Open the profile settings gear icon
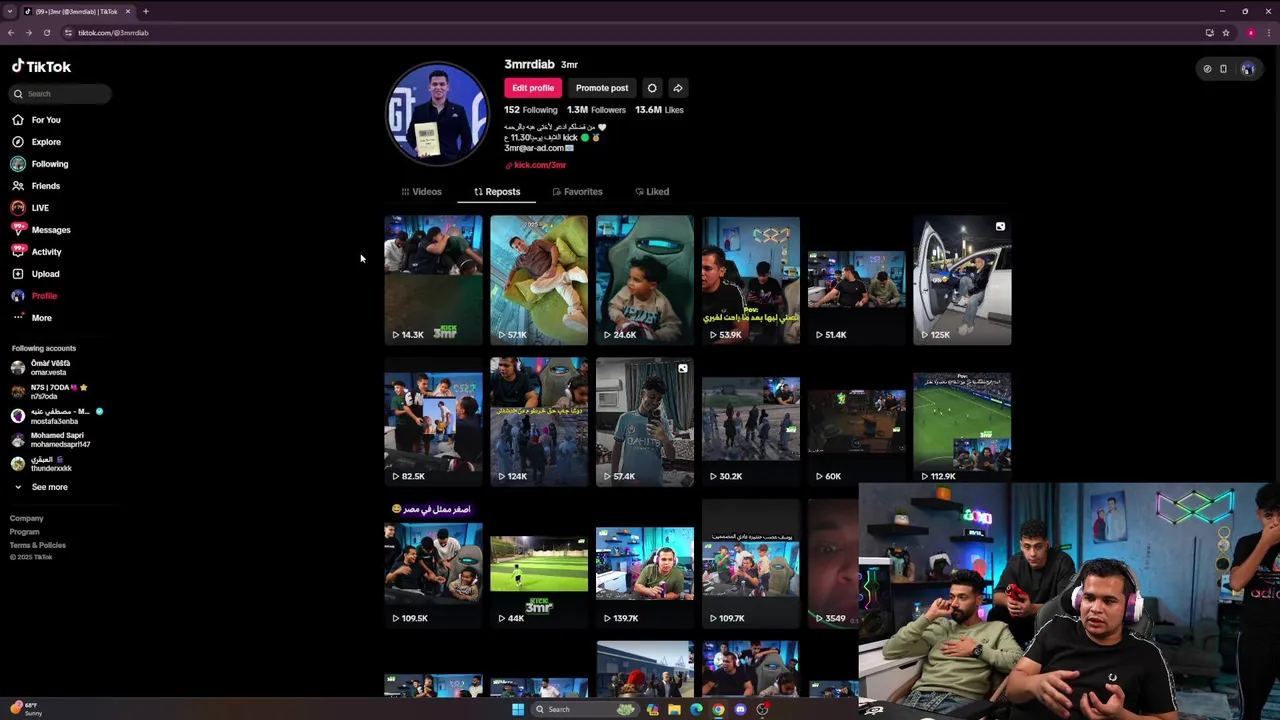The image size is (1280, 720). [x=652, y=88]
